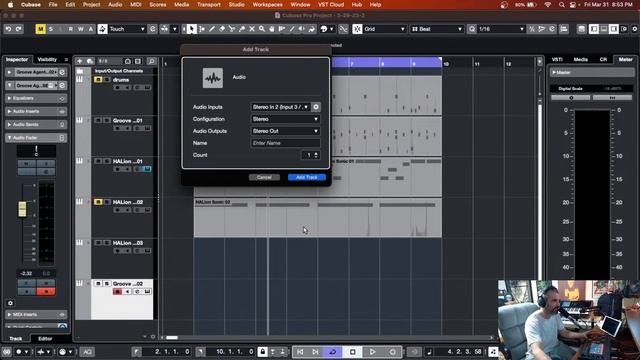Switch to the VSTi tab
Viewport: 640px width, 360px height.
tap(557, 60)
